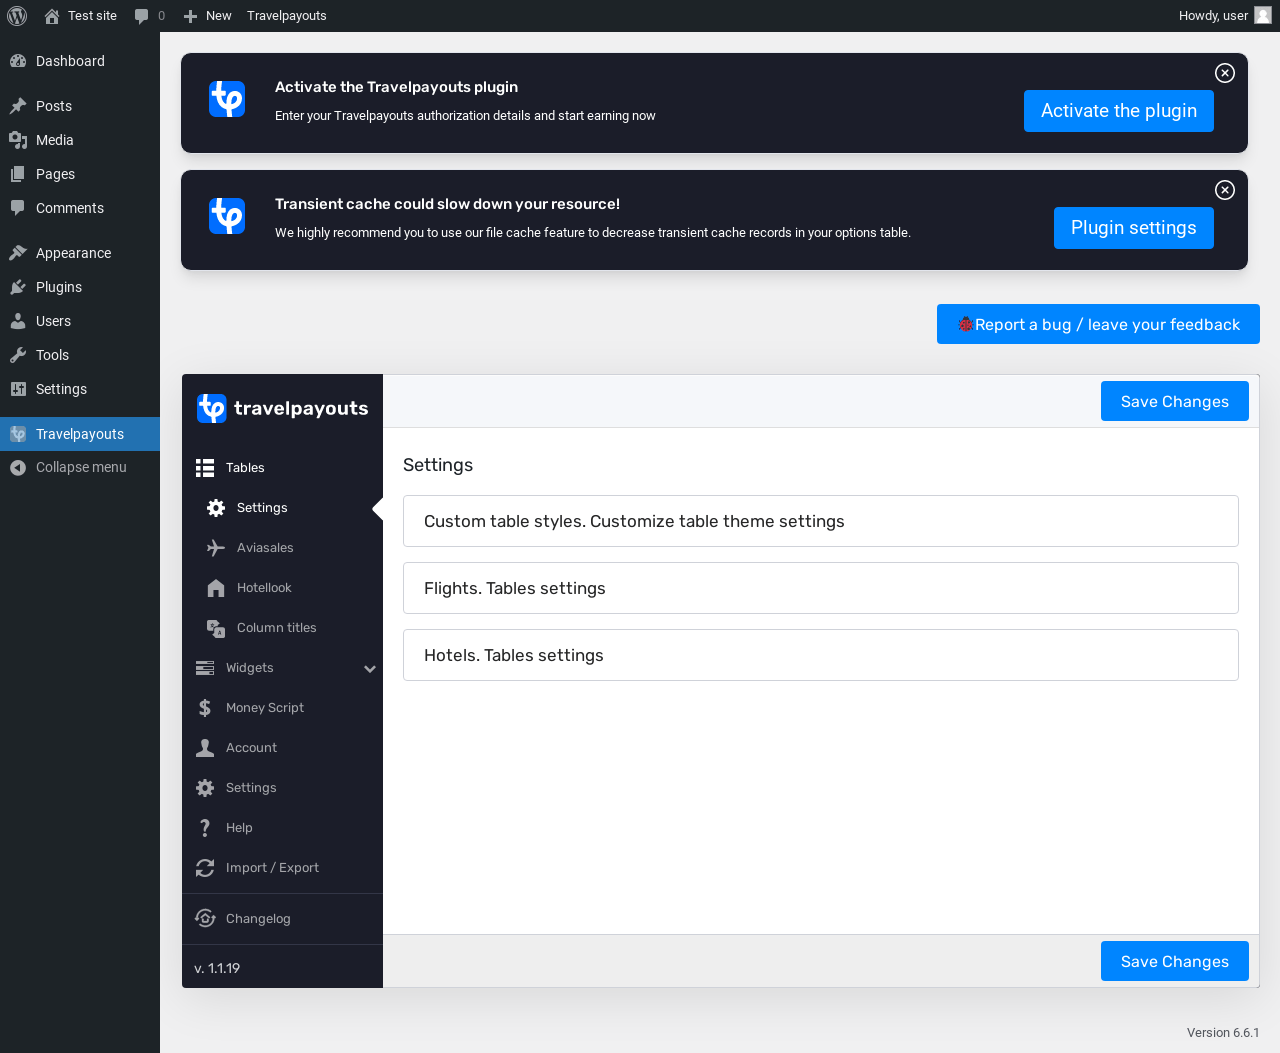
Task: Open Travelpayouts admin bar menu
Action: click(287, 16)
